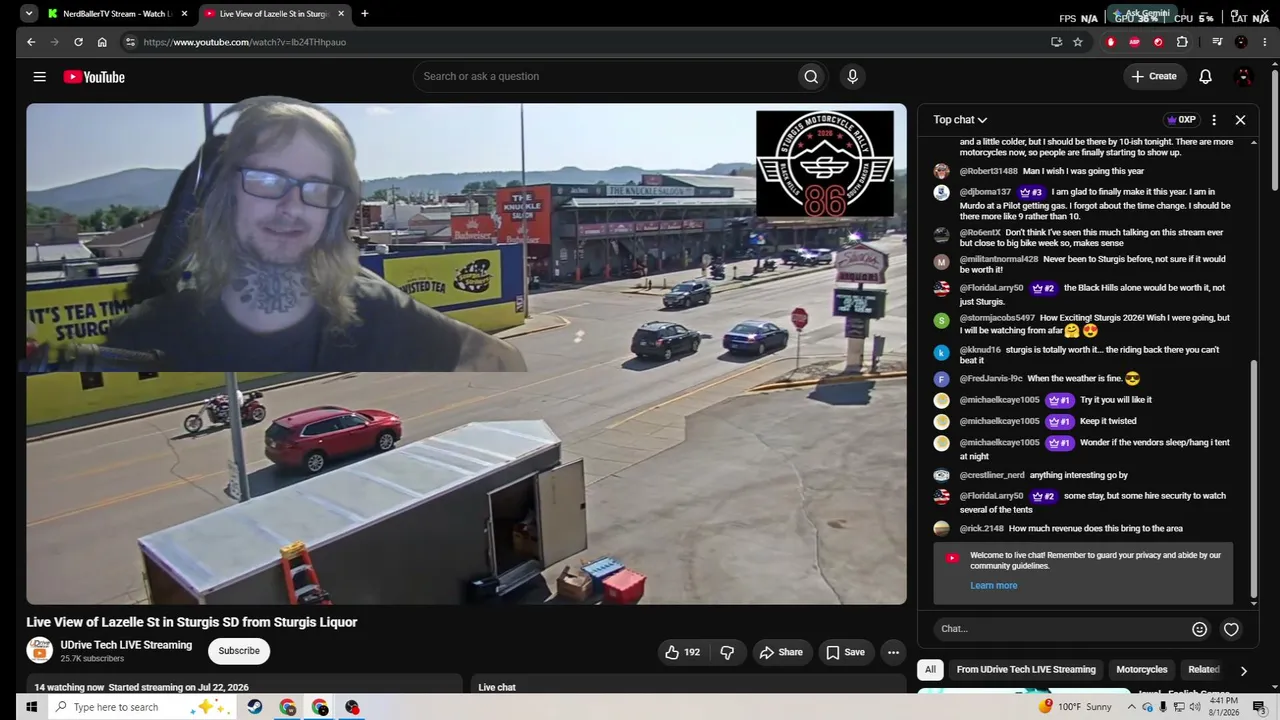Select the All filter chip
Image resolution: width=1280 pixels, height=720 pixels.
(930, 670)
